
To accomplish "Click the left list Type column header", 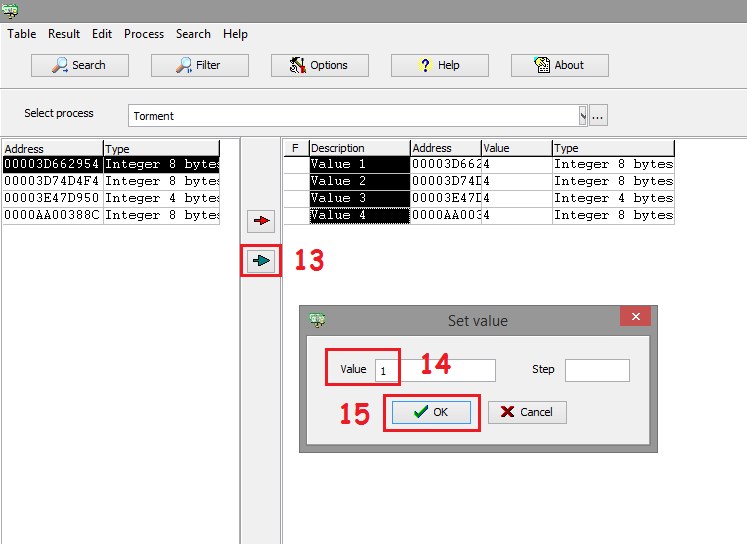I will point(162,149).
